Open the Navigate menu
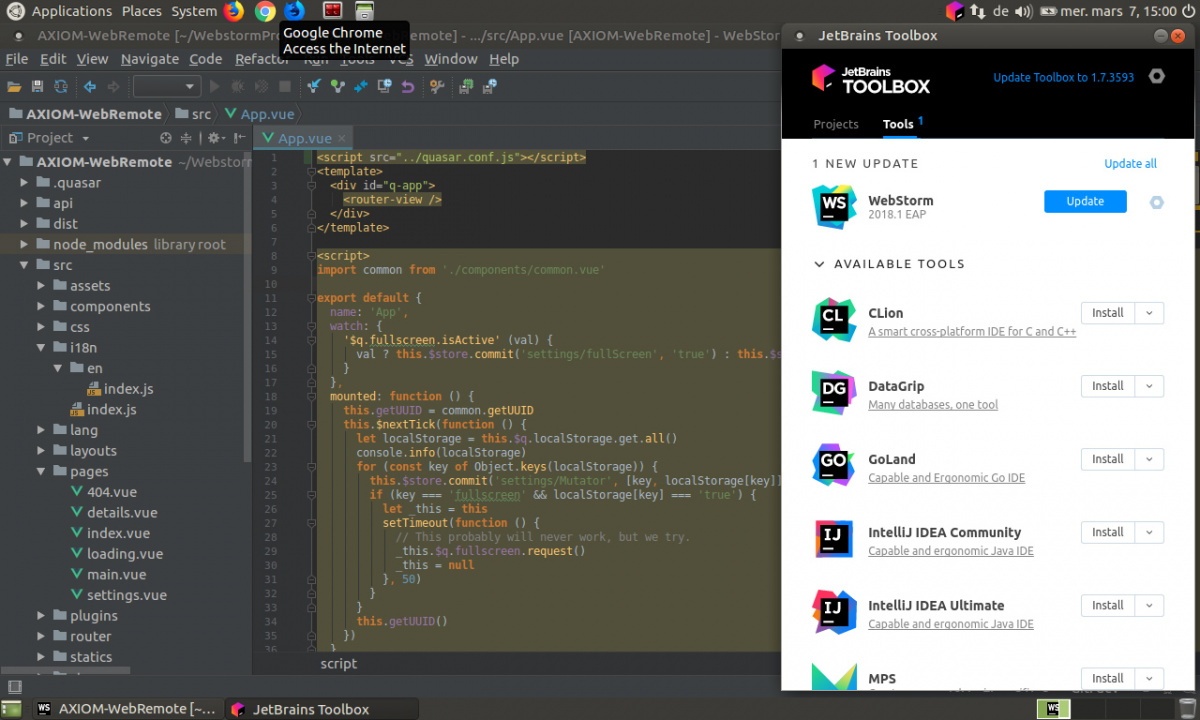Screen dimensions: 1200x720 [x=150, y=59]
